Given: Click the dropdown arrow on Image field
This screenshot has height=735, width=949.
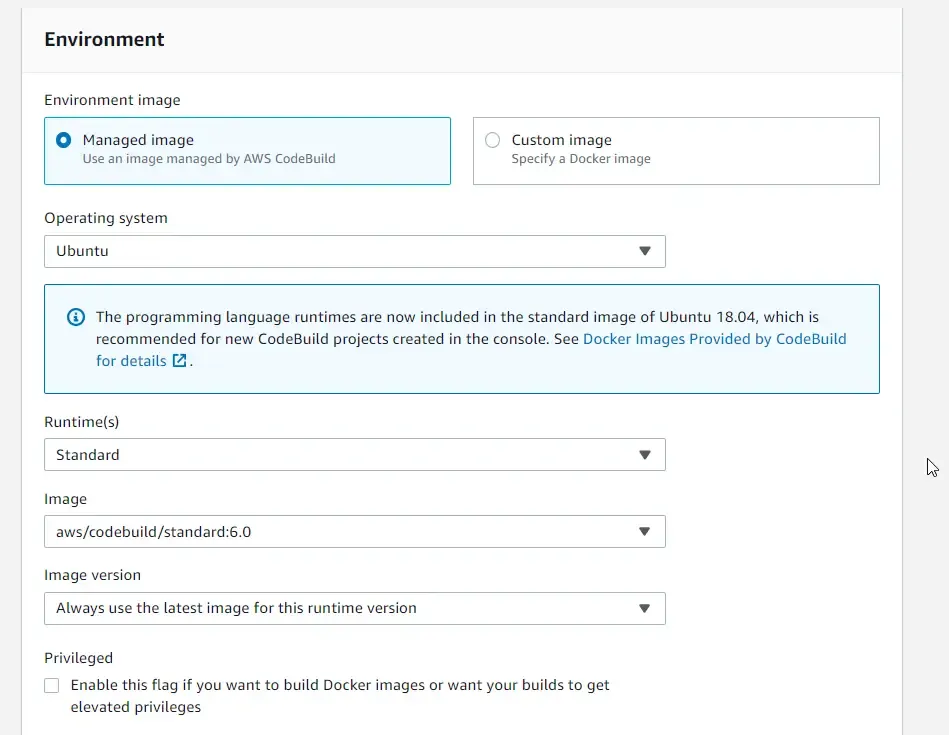Looking at the screenshot, I should pos(645,531).
